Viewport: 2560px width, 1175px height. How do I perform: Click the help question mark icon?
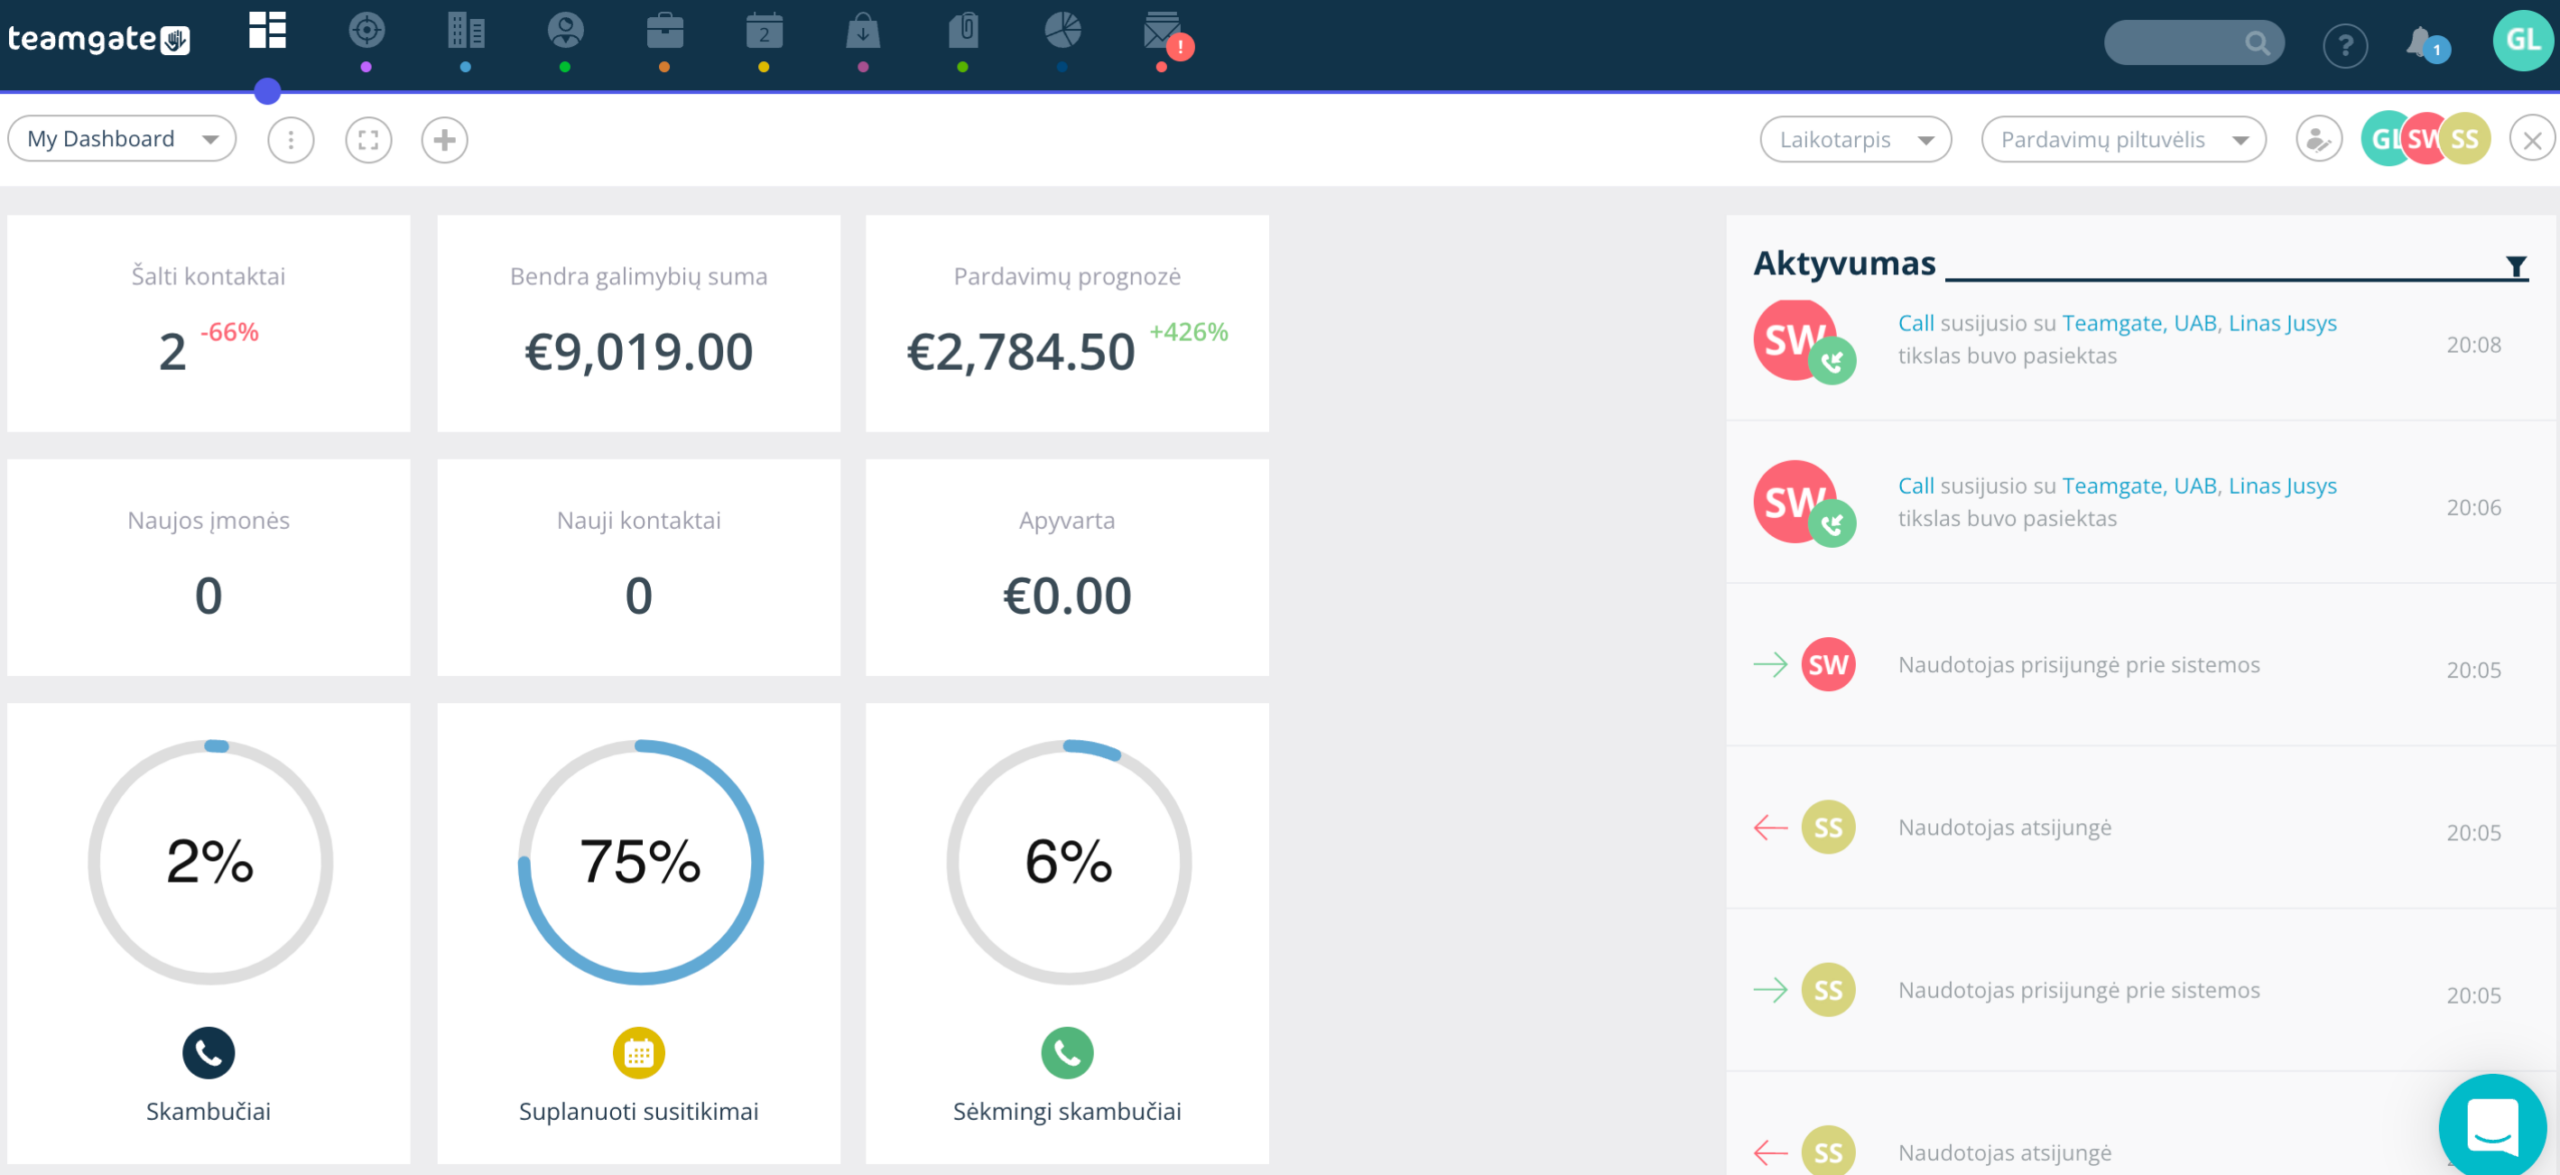2345,45
